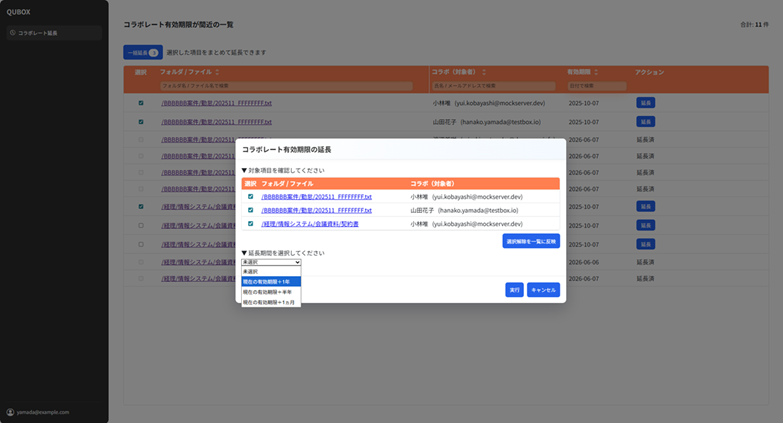Click the dialog title コラボレート有効期限の延長
Image resolution: width=783 pixels, height=423 pixels.
click(287, 149)
